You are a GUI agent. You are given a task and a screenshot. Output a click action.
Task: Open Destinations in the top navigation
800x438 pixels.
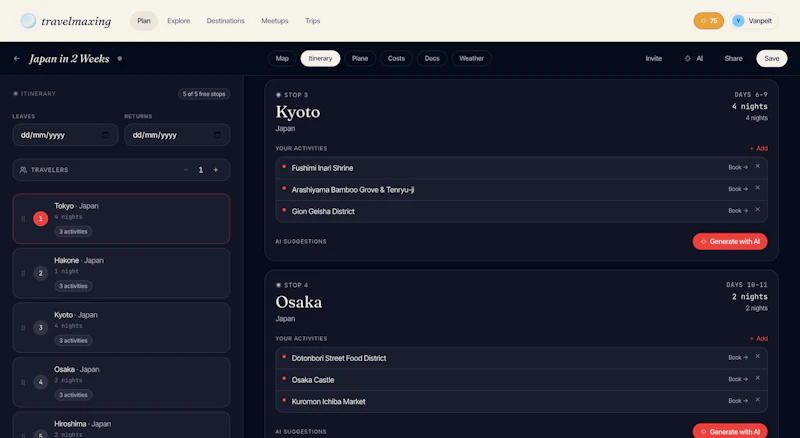pyautogui.click(x=226, y=21)
